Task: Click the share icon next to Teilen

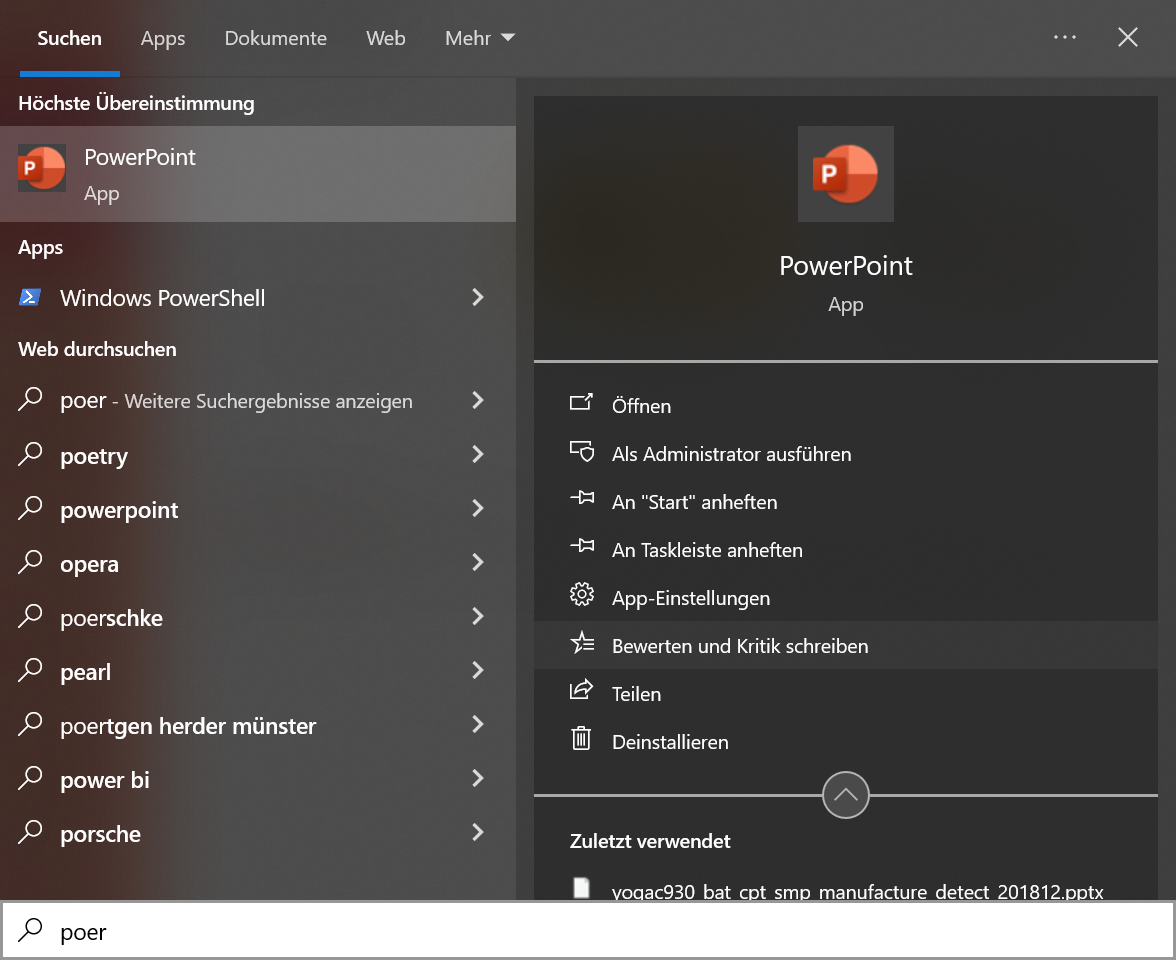Action: [581, 691]
